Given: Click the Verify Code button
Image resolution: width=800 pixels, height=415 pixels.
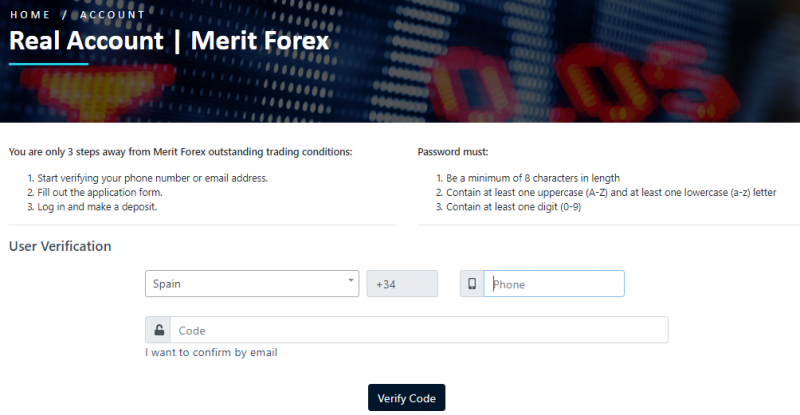Looking at the screenshot, I should point(407,398).
